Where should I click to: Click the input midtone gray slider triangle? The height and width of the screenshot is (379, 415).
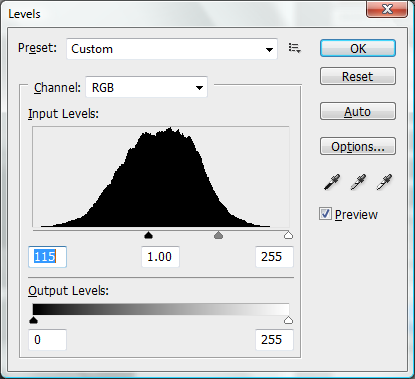click(x=218, y=235)
